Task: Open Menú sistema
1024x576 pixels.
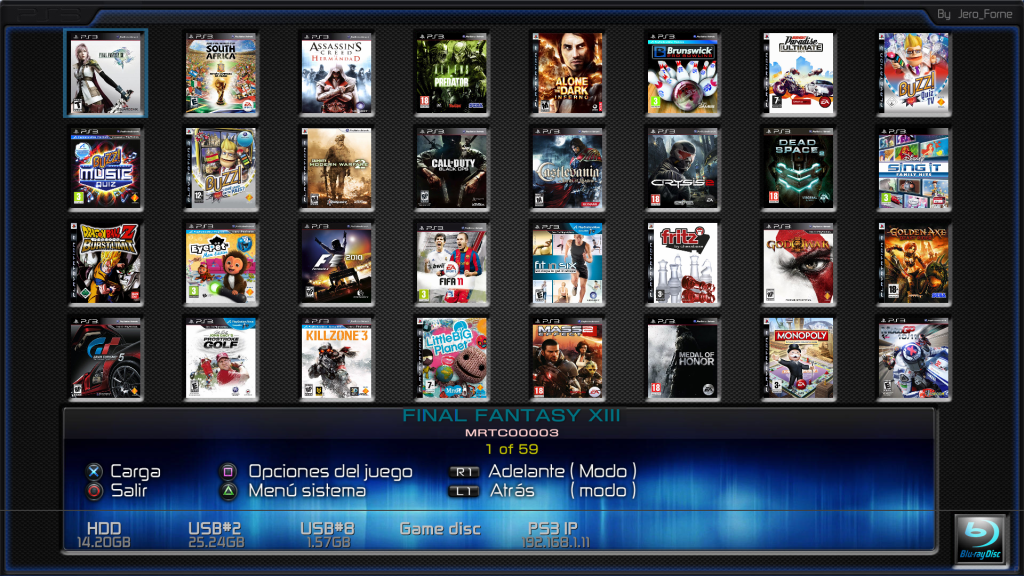Action: click(307, 490)
